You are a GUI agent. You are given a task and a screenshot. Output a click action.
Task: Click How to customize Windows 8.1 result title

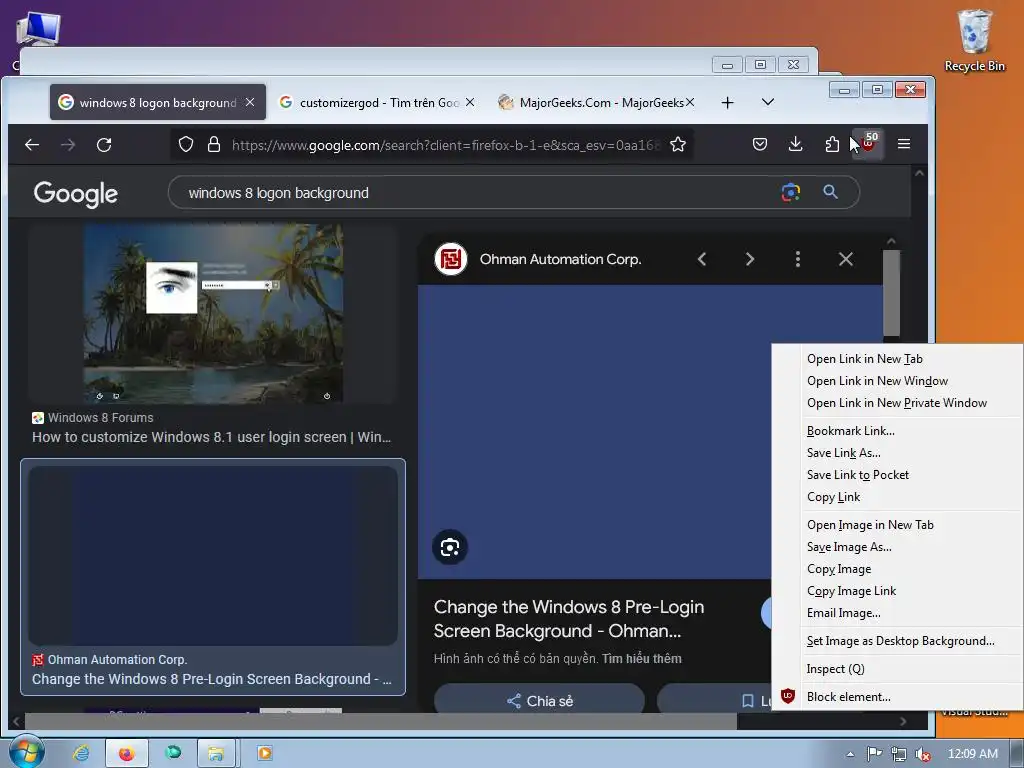pos(212,437)
